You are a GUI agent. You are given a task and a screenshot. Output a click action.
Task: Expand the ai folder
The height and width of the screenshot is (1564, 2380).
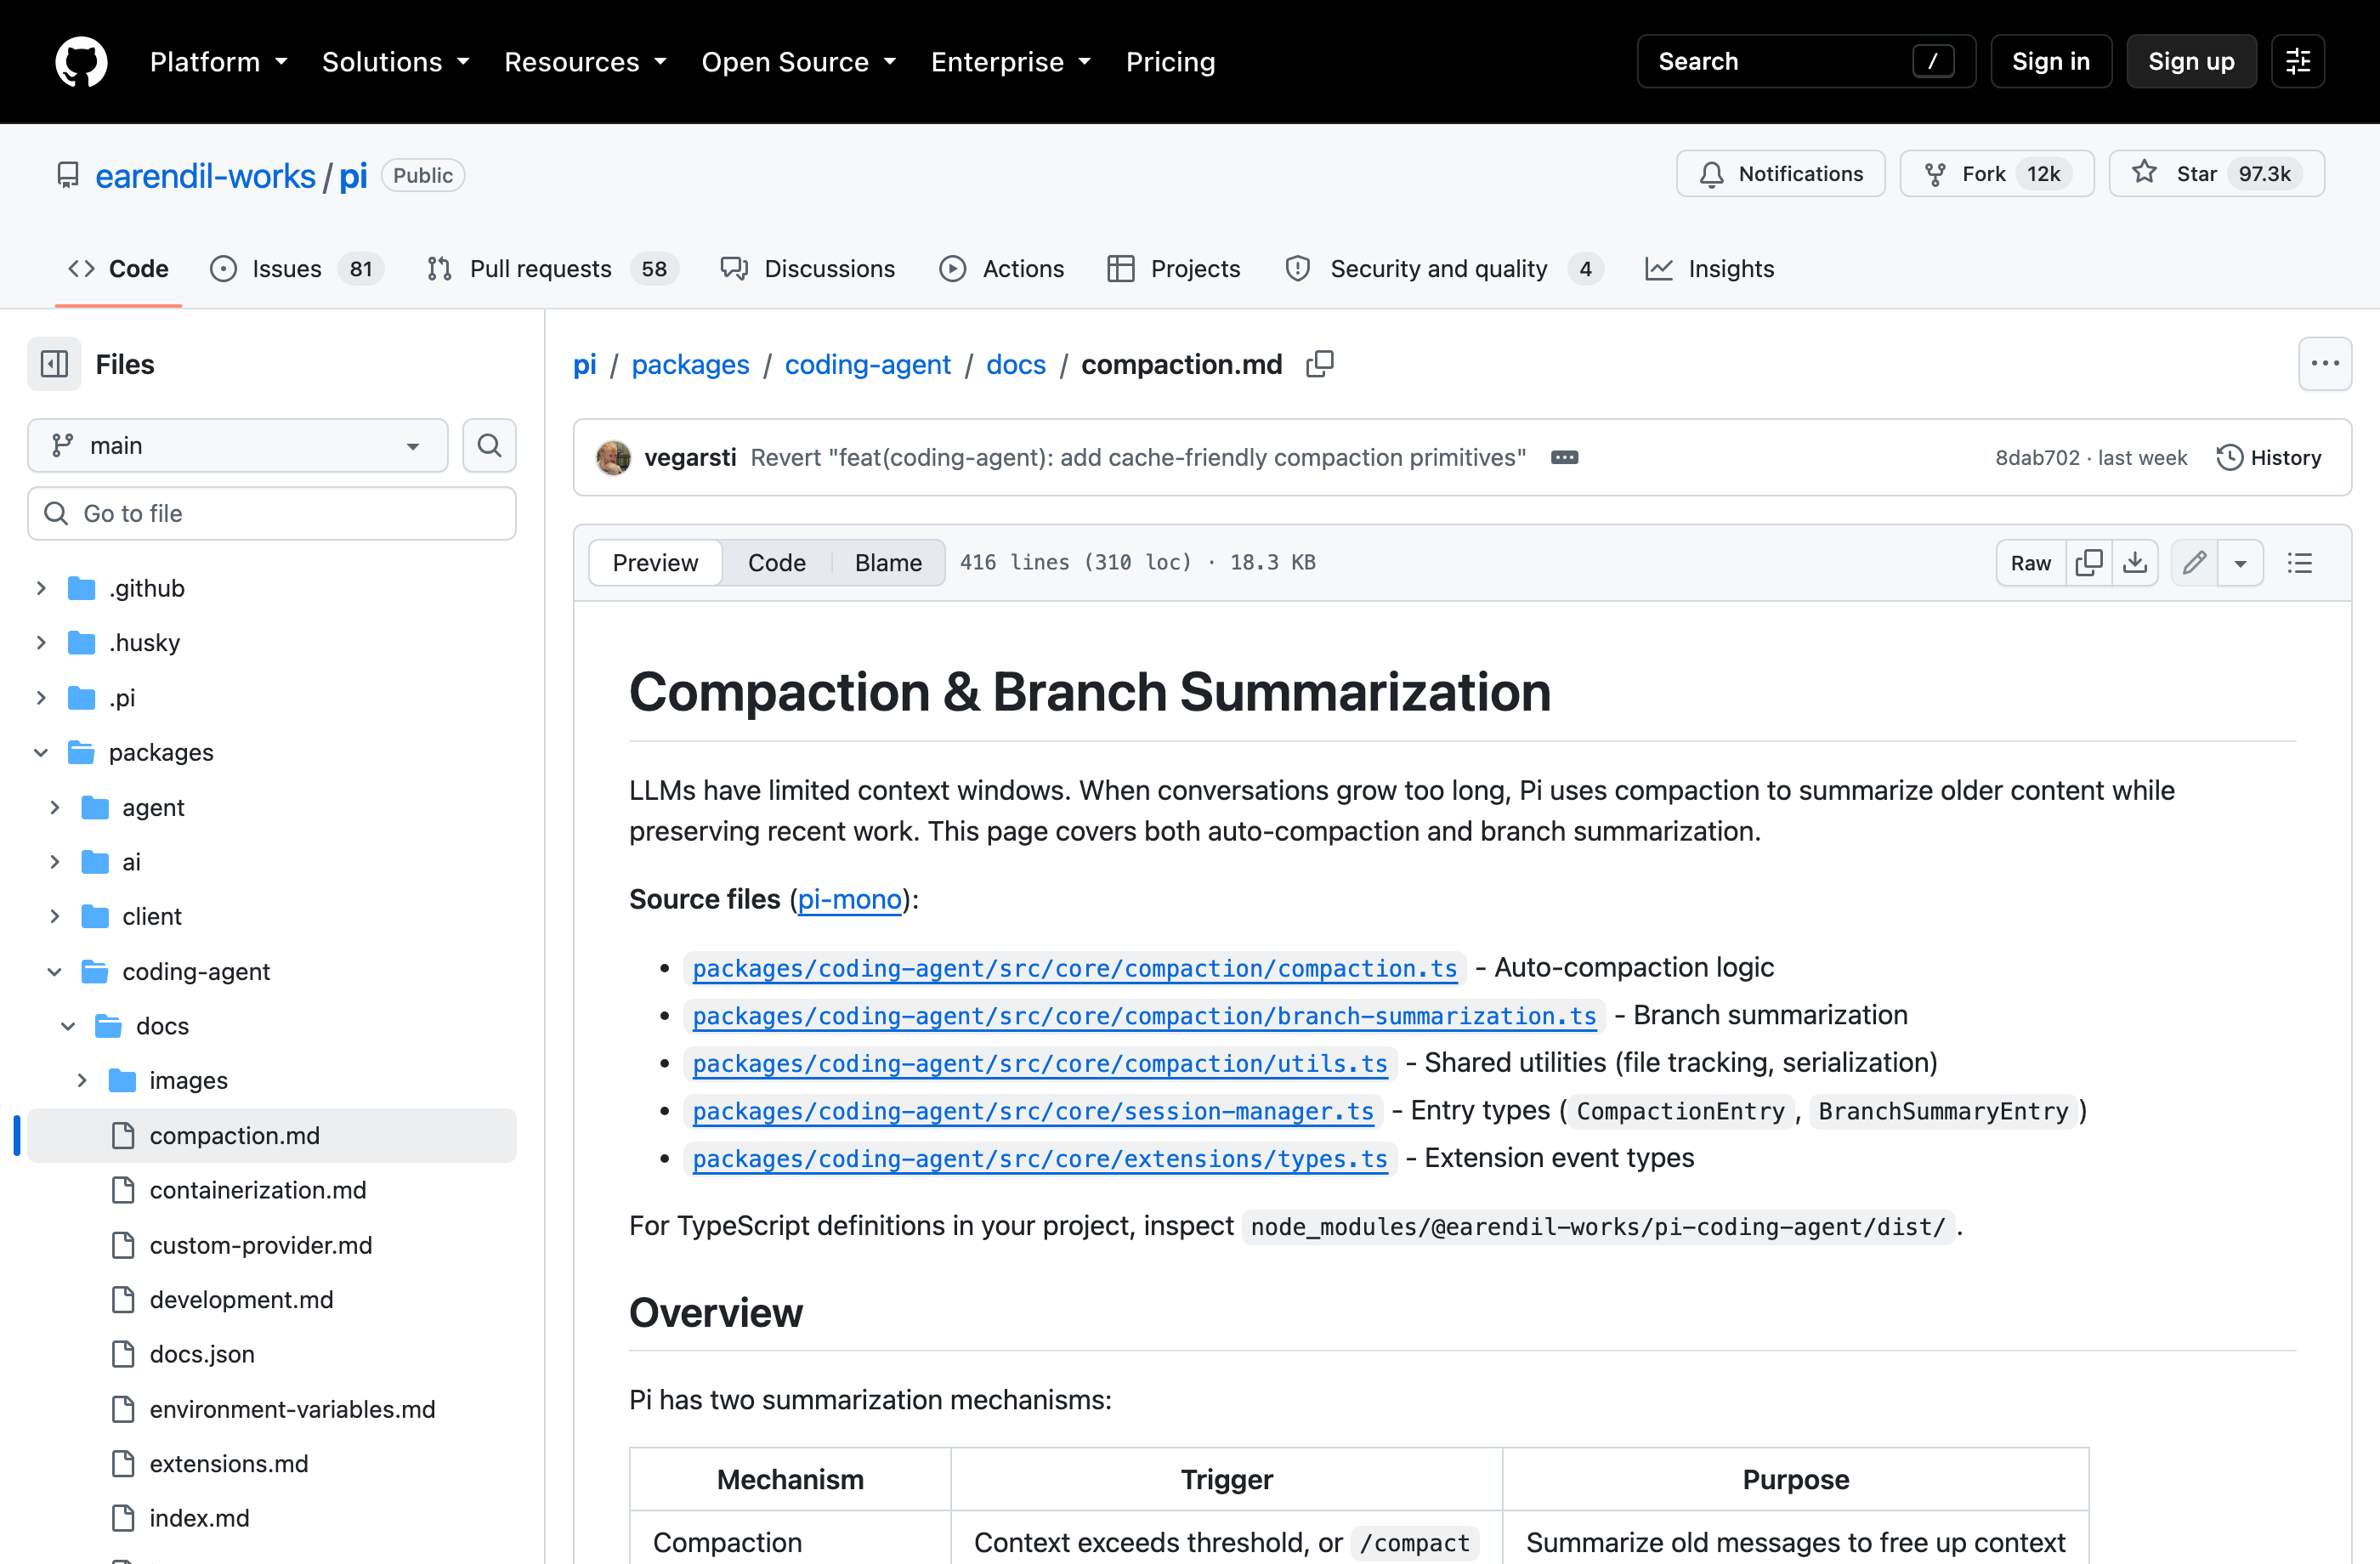point(55,861)
